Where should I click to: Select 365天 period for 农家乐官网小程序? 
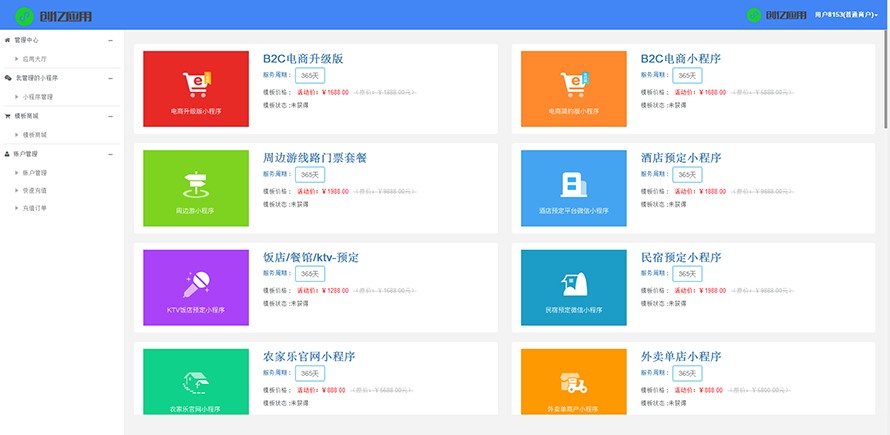310,373
